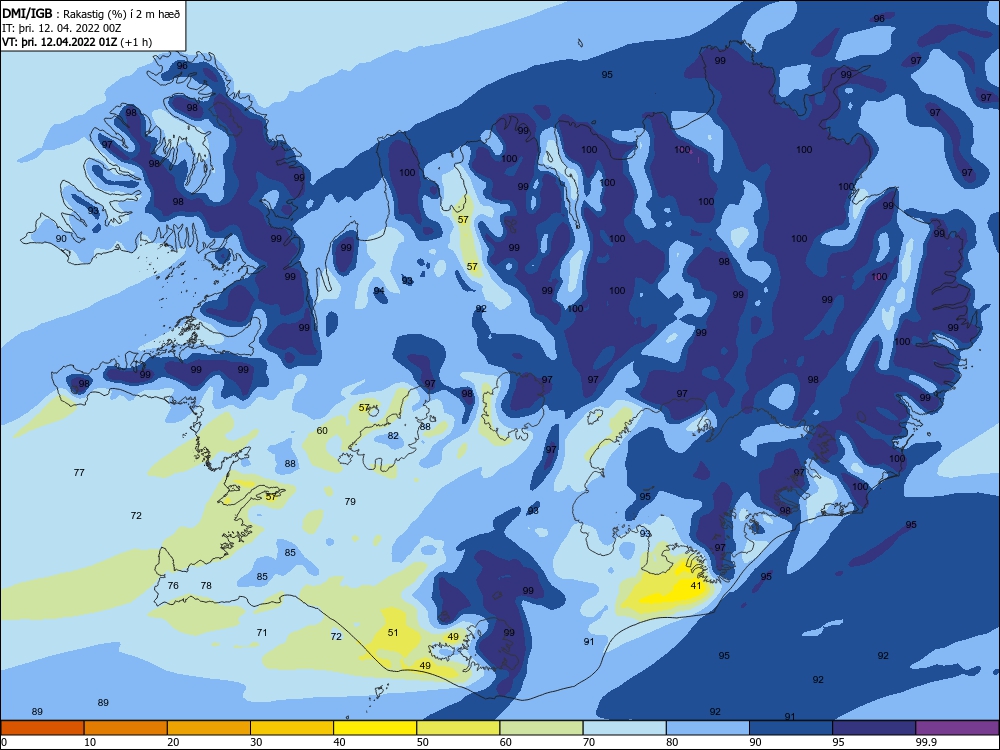The image size is (1000, 750).
Task: Click the 'VT: þri. 12.04.2022 01Z (+1 h)' line
Action: [77, 42]
